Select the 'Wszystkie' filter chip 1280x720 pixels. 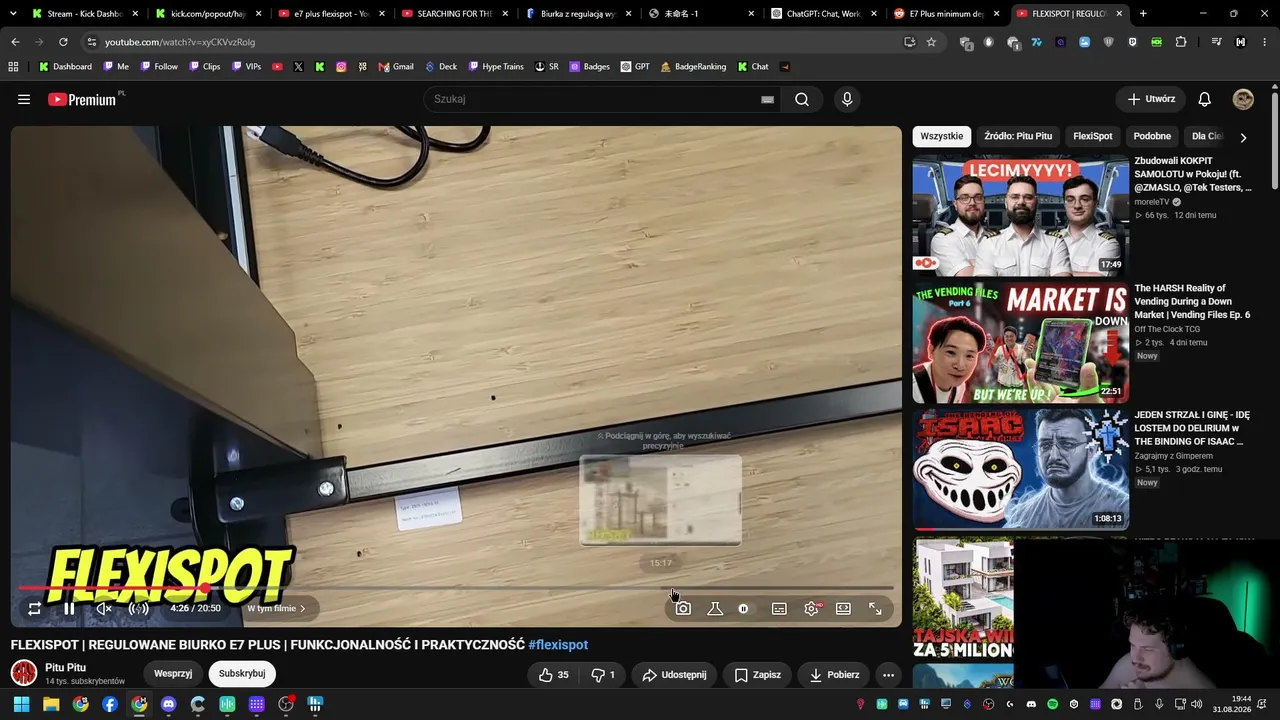941,136
